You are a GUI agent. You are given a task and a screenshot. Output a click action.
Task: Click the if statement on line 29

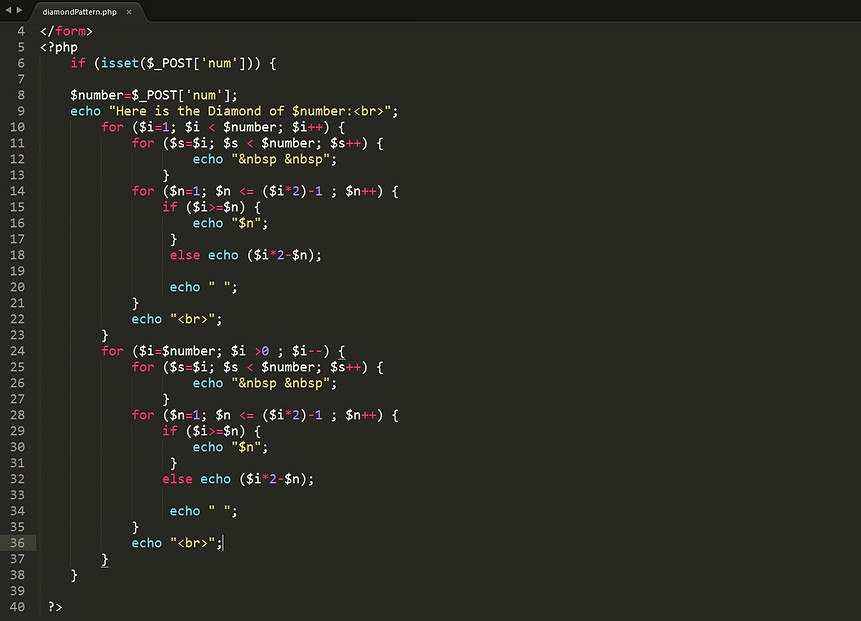click(211, 431)
